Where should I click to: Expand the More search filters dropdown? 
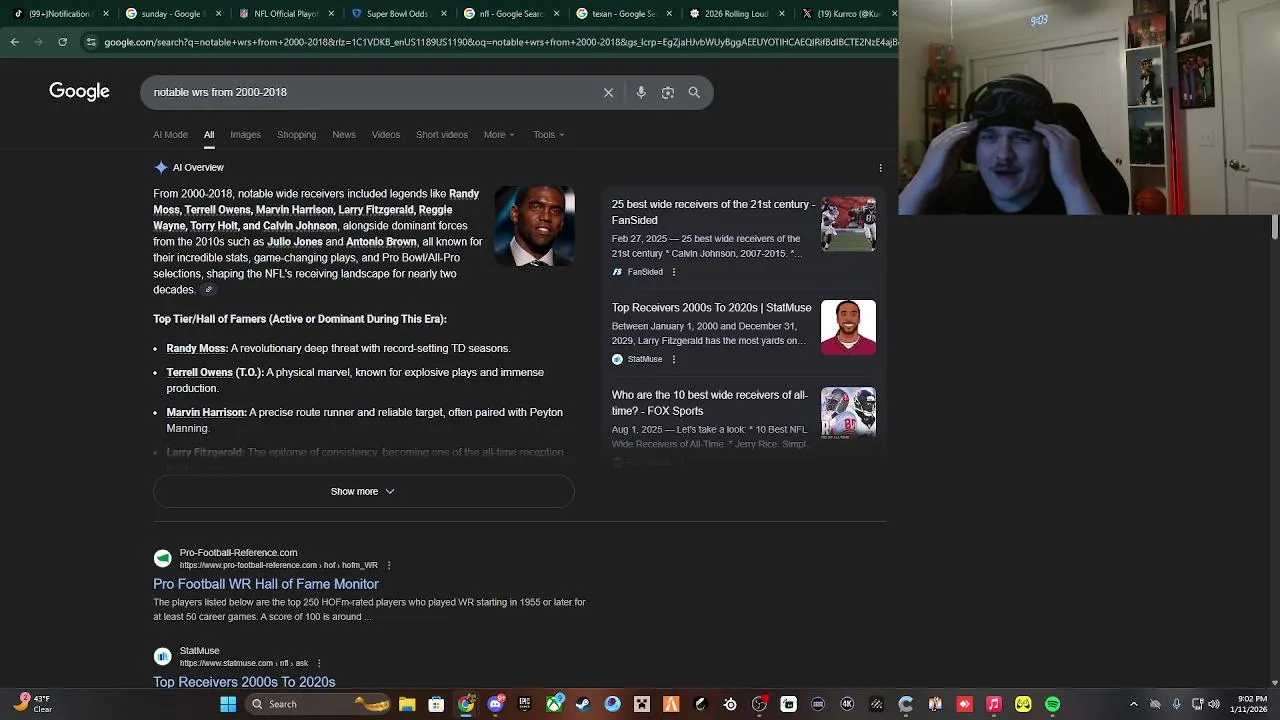(499, 135)
